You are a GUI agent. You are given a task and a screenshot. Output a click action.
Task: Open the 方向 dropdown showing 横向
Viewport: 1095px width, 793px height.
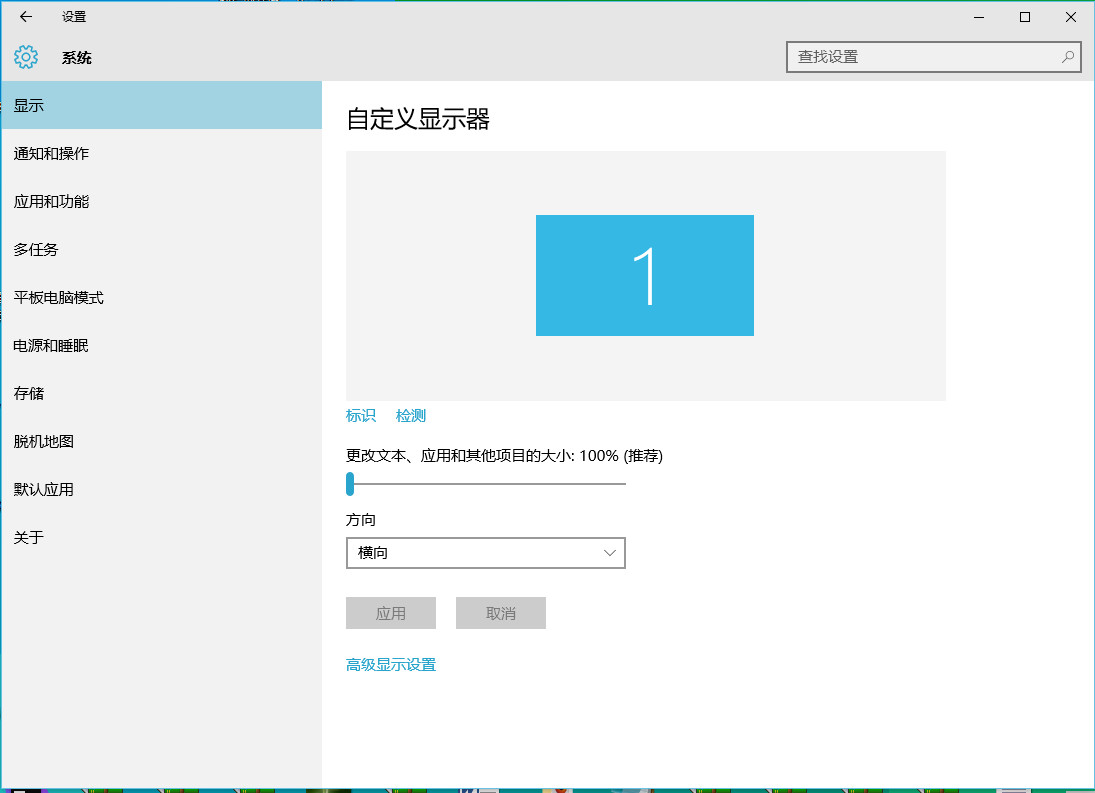(485, 553)
